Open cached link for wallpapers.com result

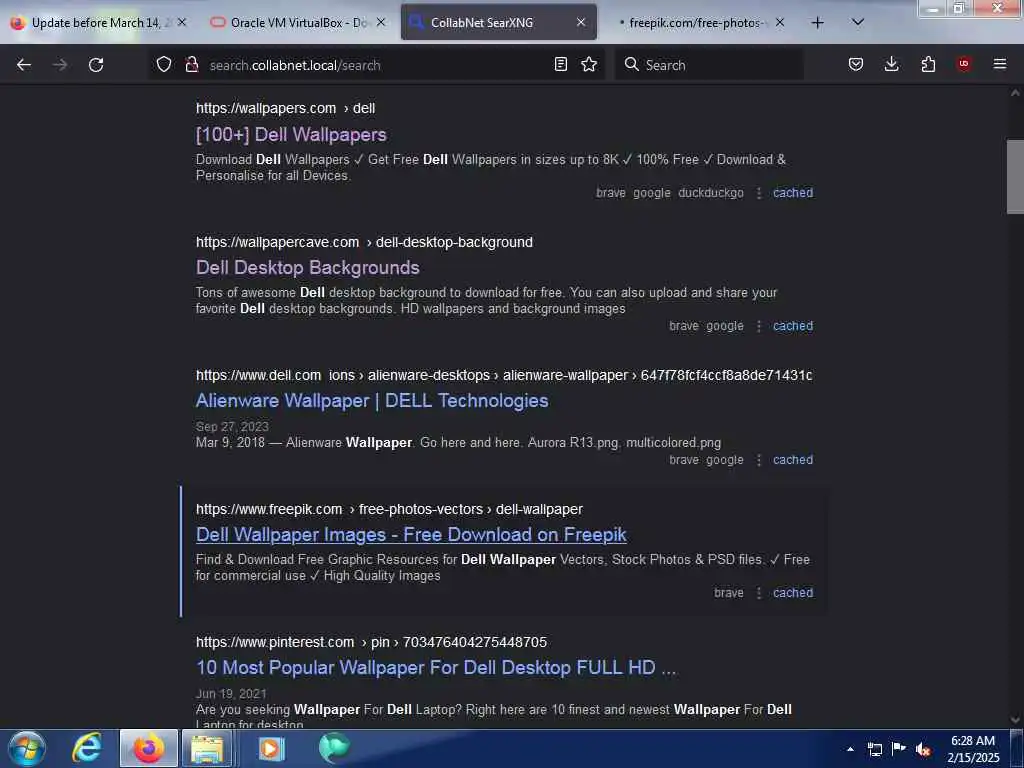793,193
